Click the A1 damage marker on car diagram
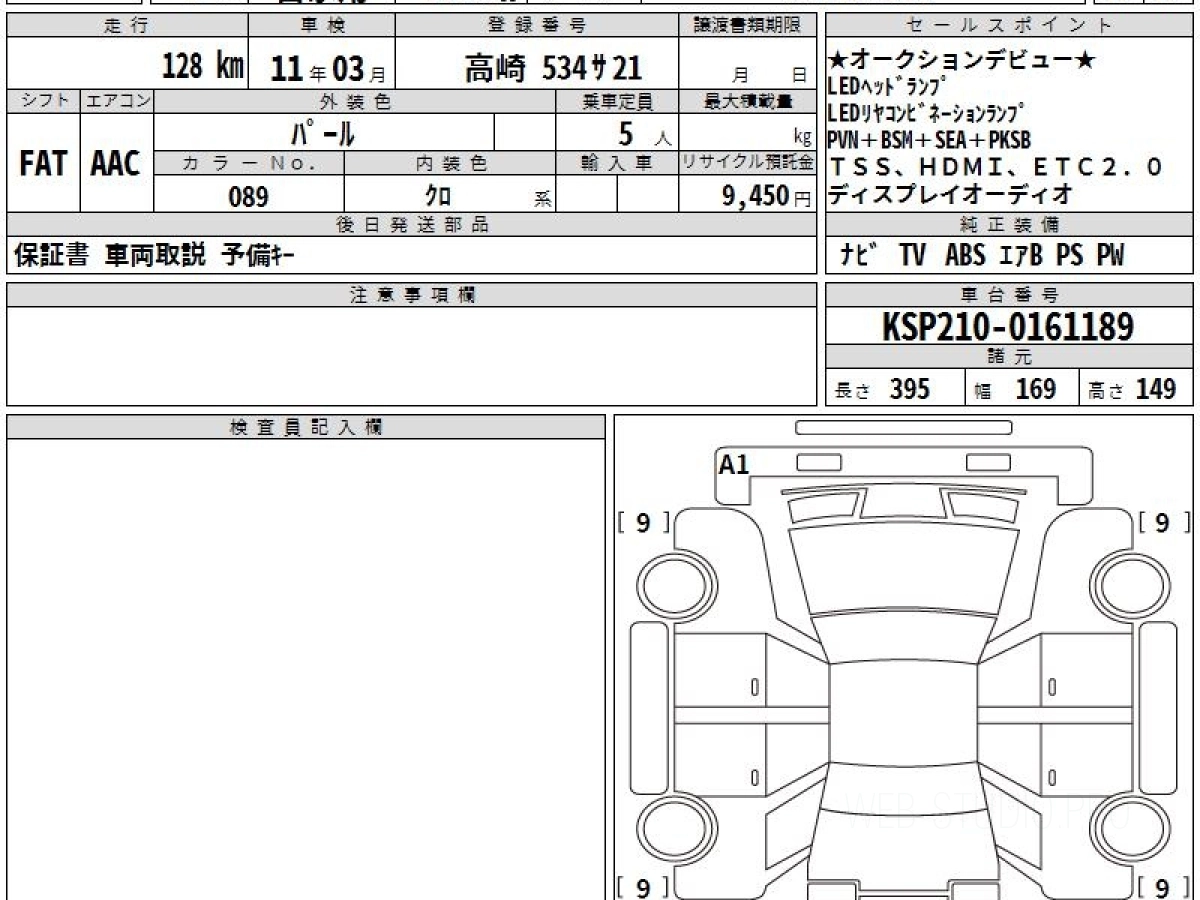Viewport: 1200px width, 900px height. [x=734, y=464]
